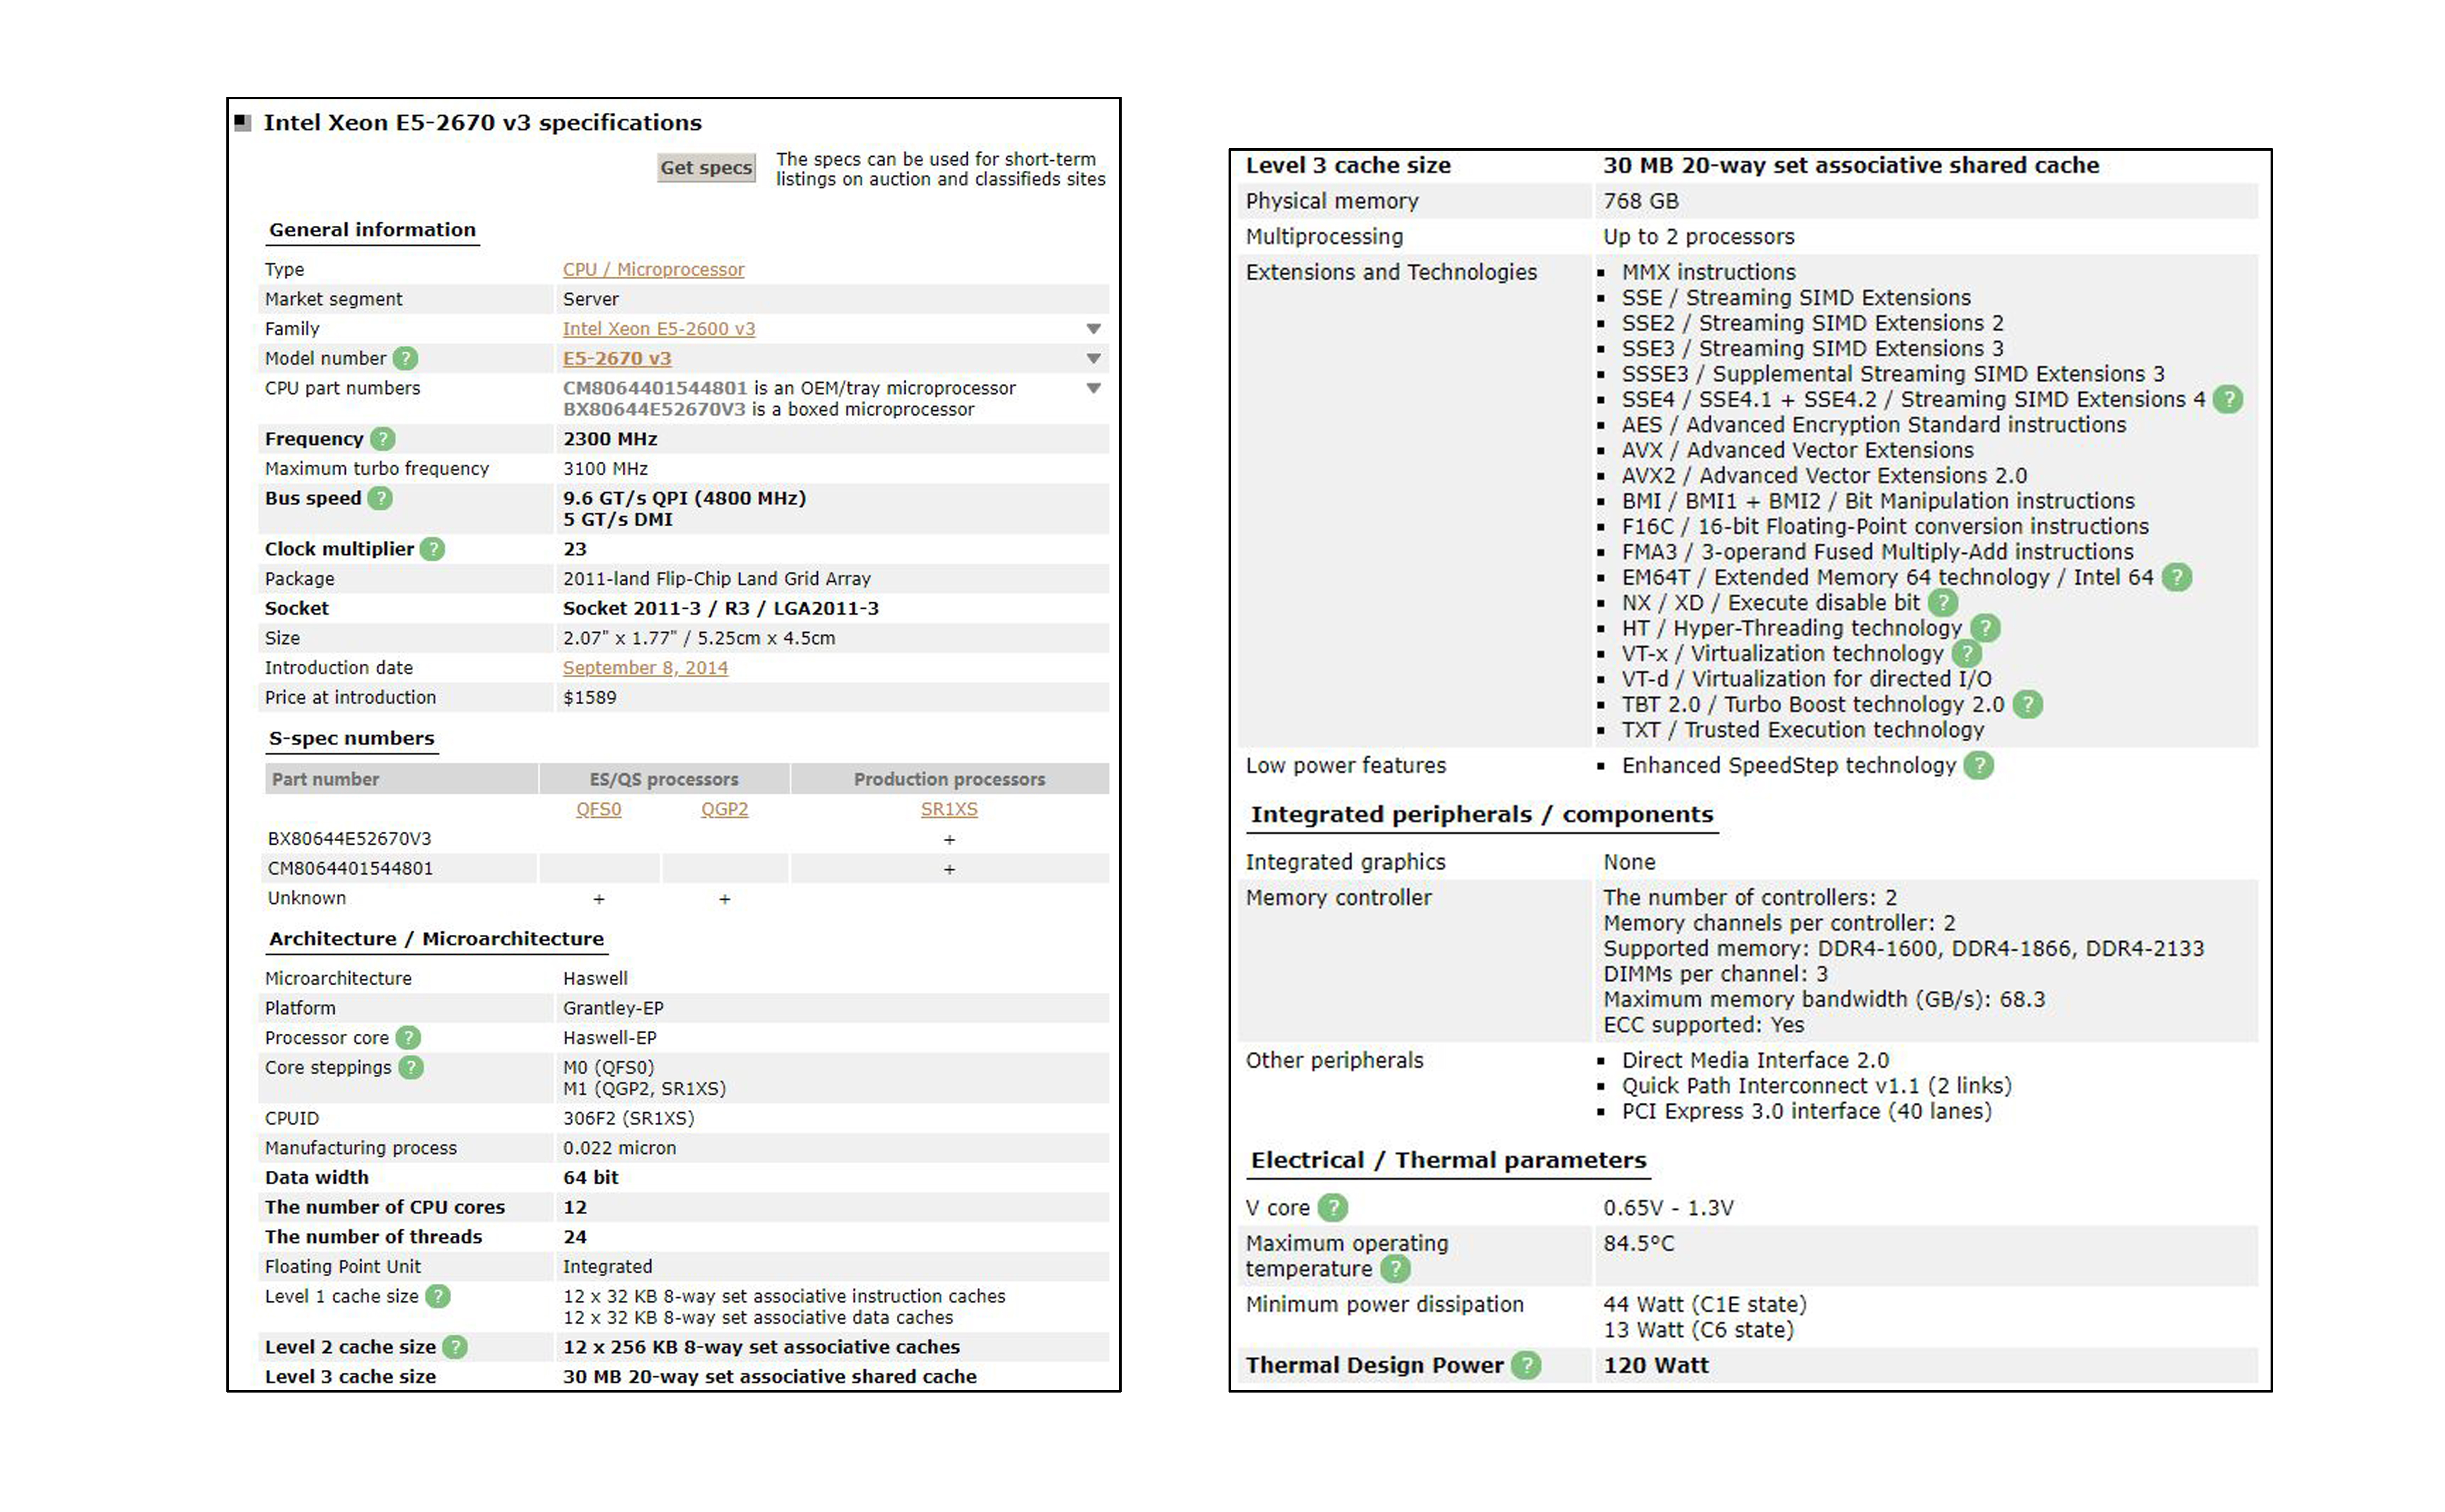2445x1512 pixels.
Task: Click the Get specs button
Action: click(x=706, y=168)
